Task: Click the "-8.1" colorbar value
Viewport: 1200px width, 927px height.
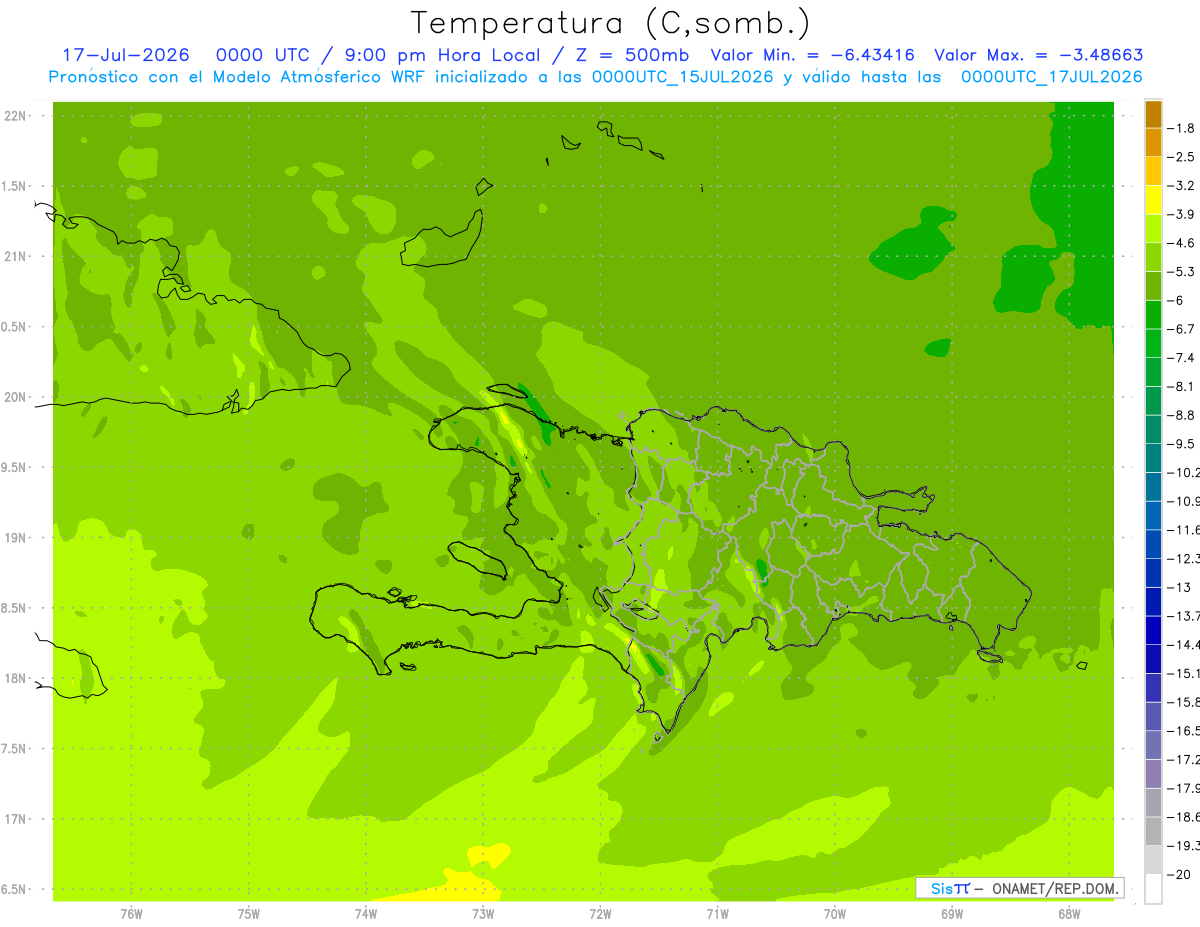Action: (x=1181, y=386)
